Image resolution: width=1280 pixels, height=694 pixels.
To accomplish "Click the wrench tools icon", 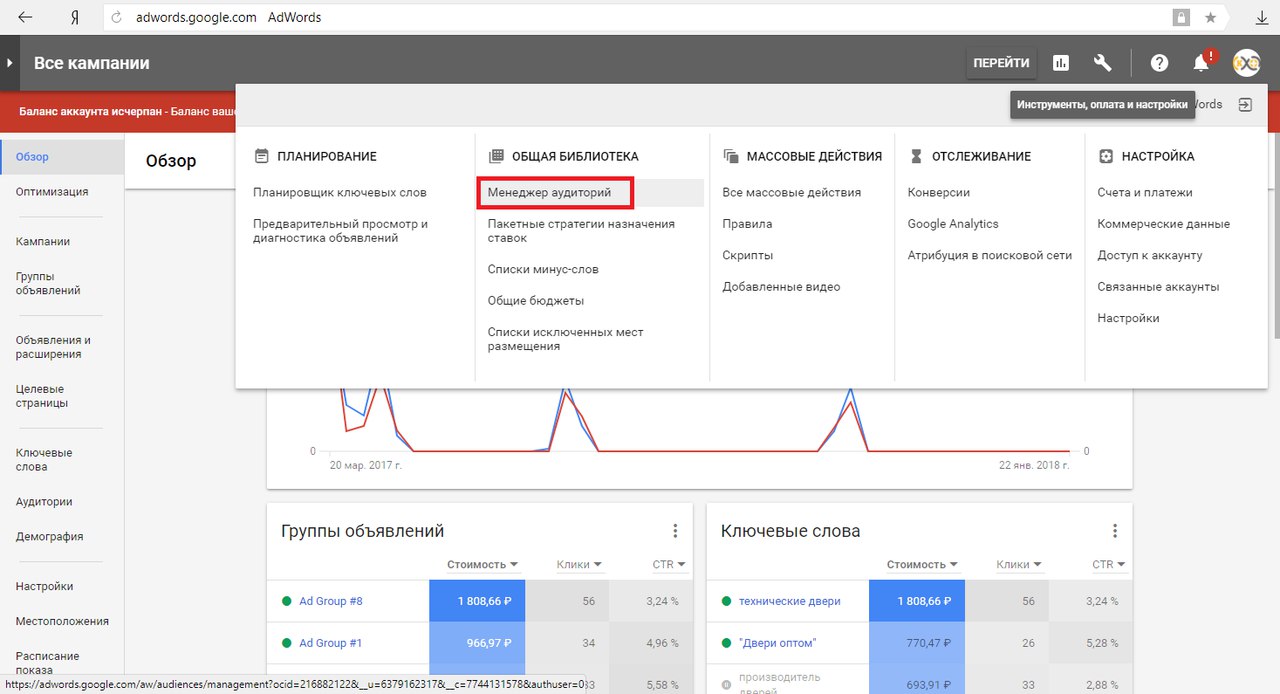I will click(x=1103, y=63).
